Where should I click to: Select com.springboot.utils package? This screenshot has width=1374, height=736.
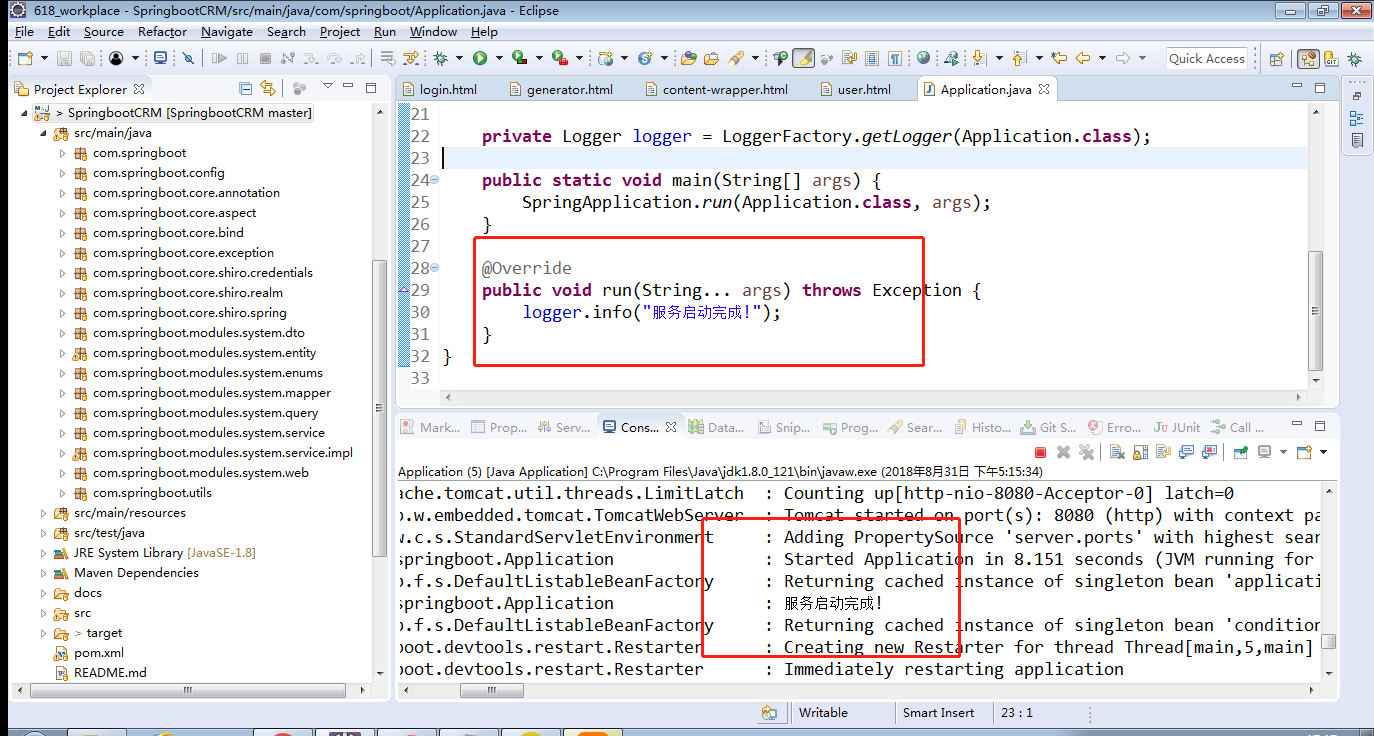click(x=152, y=493)
